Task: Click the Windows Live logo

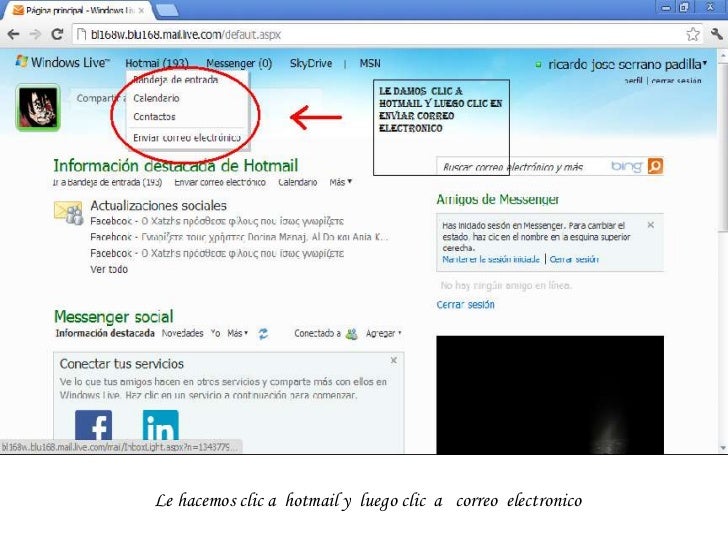Action: [x=63, y=62]
